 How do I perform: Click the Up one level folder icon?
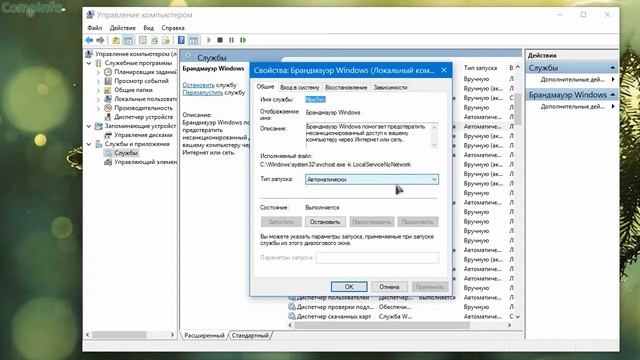click(116, 40)
